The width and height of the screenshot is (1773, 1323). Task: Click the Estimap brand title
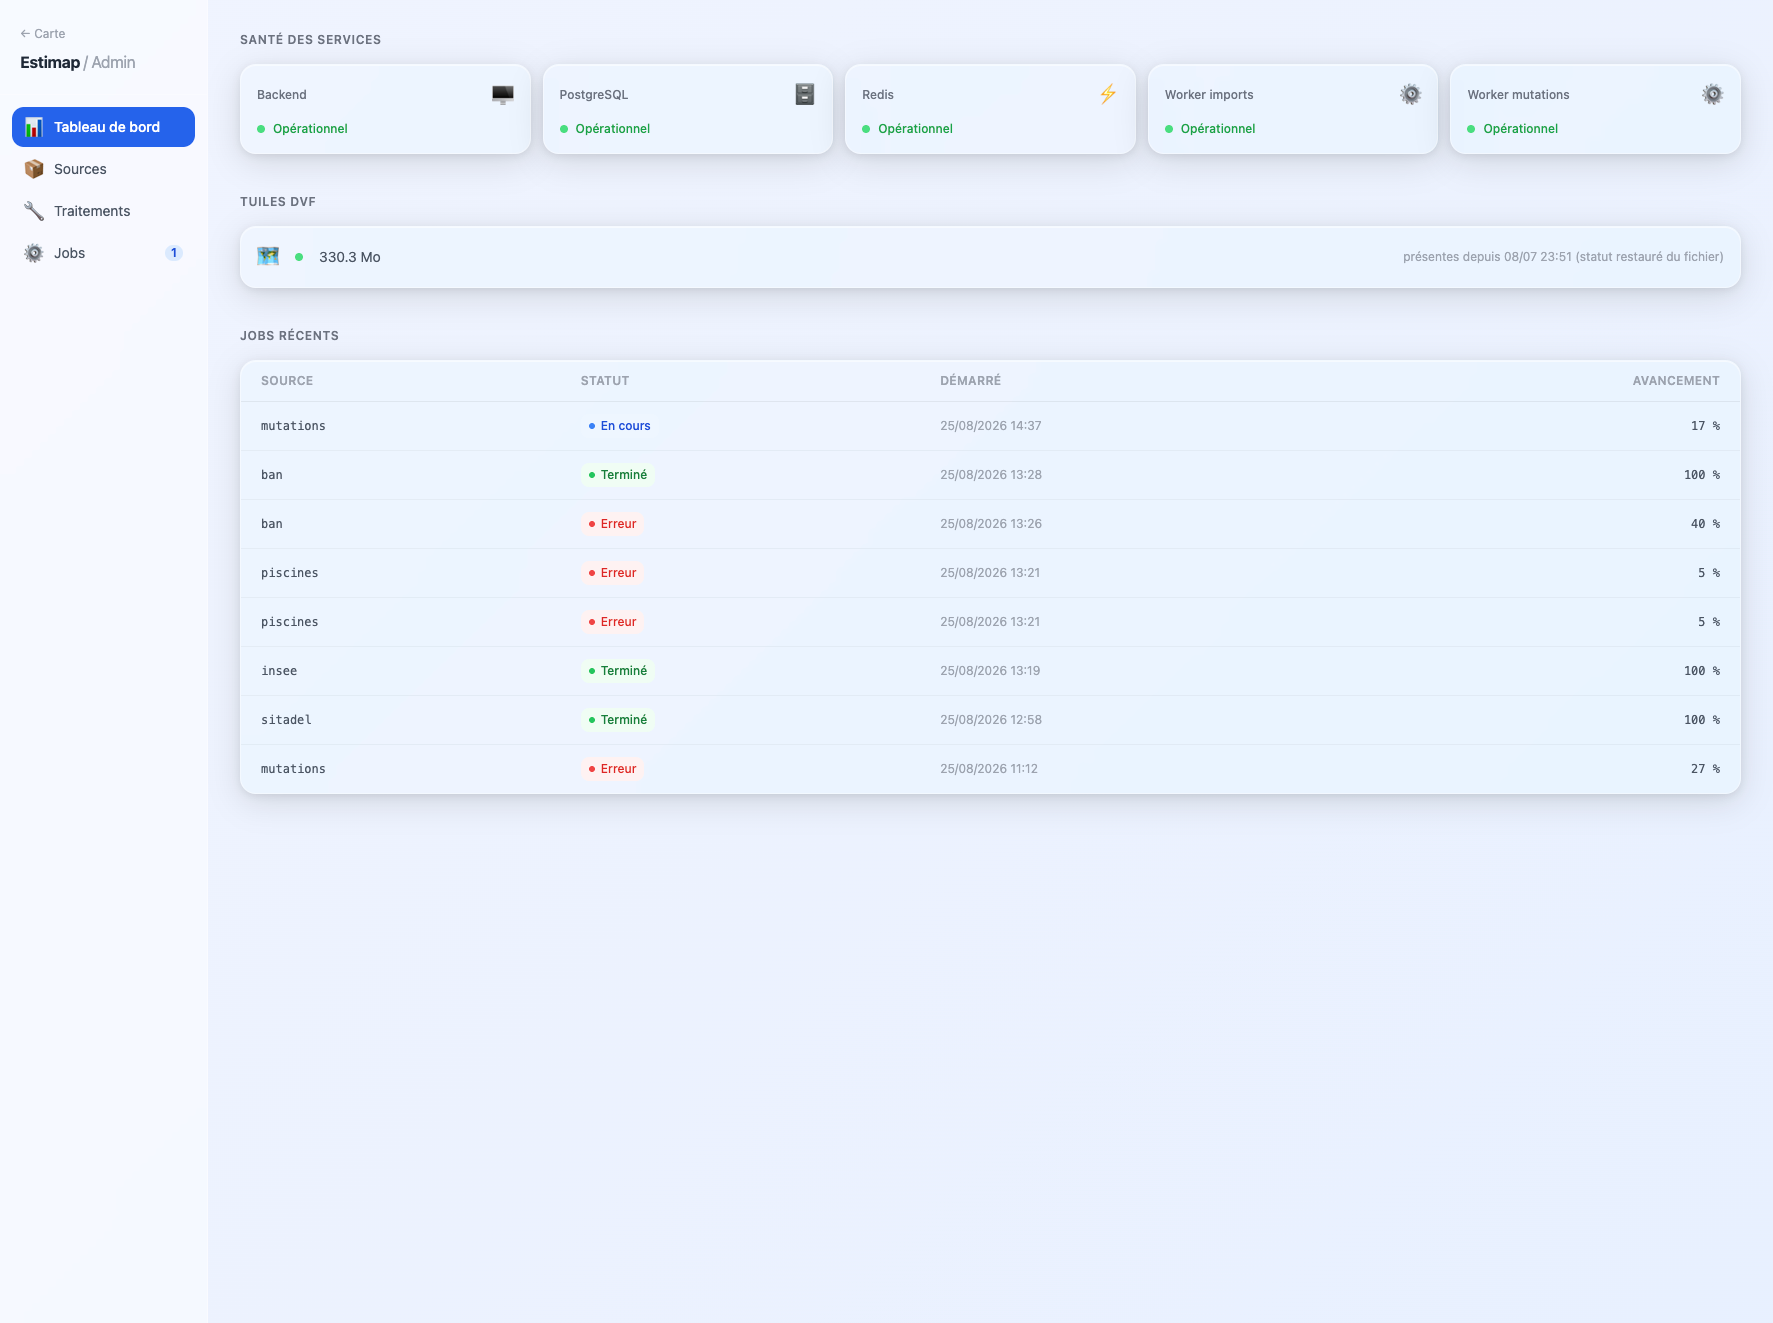click(50, 62)
